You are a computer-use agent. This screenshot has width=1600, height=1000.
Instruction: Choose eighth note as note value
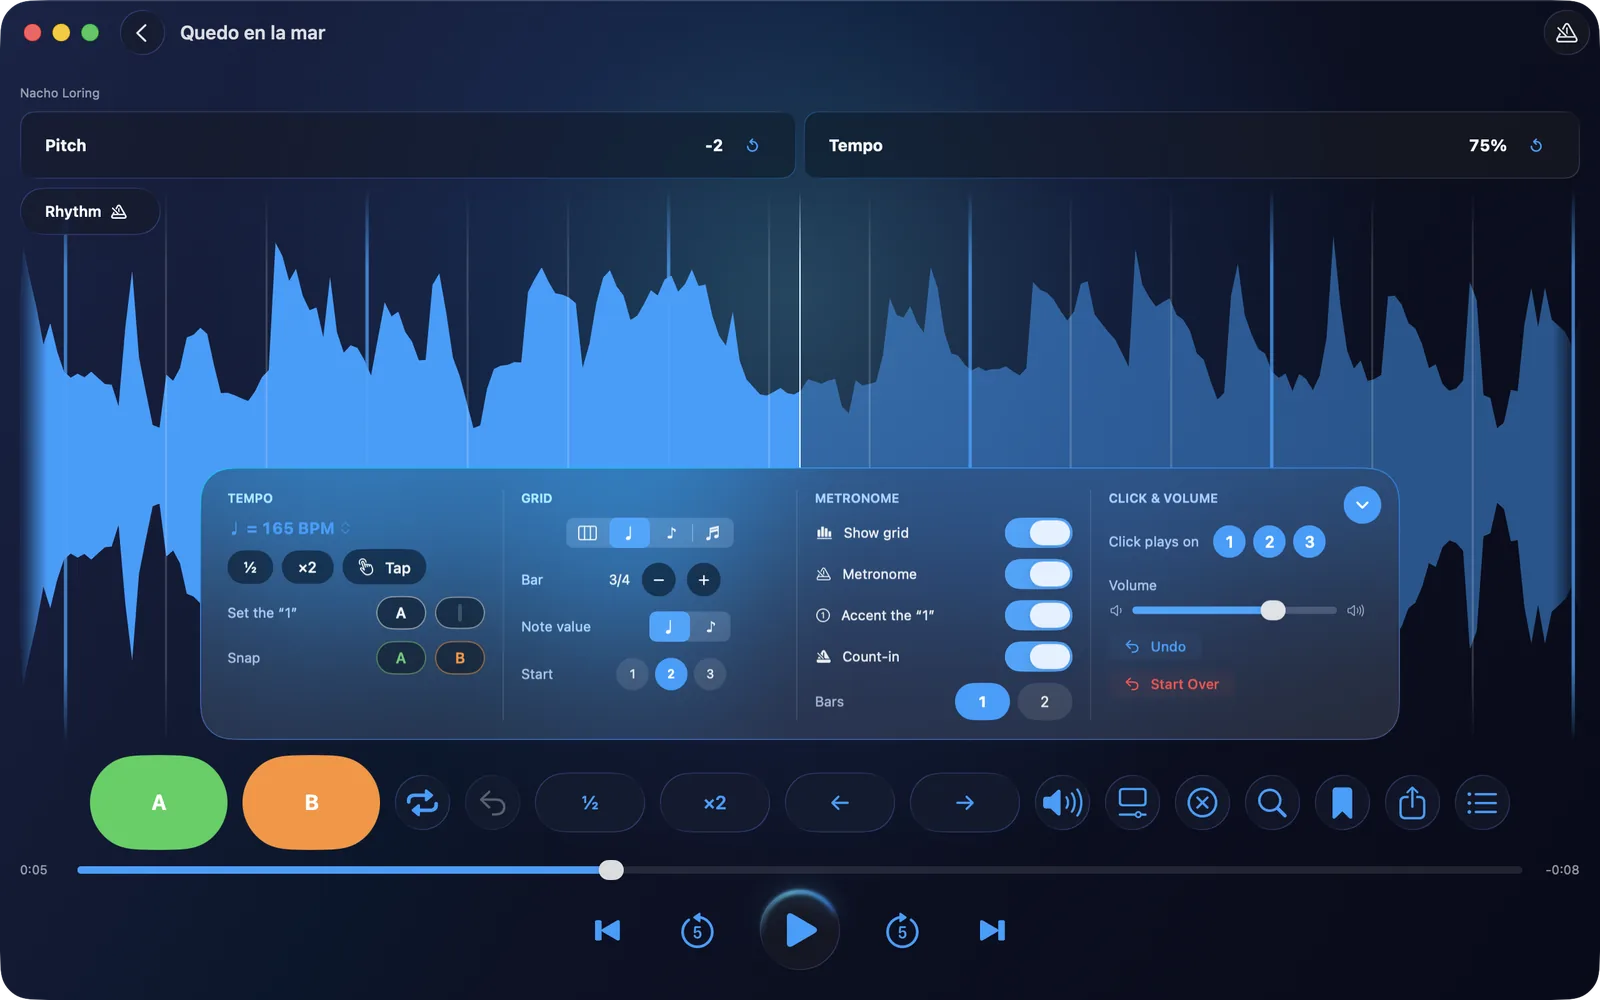[710, 627]
